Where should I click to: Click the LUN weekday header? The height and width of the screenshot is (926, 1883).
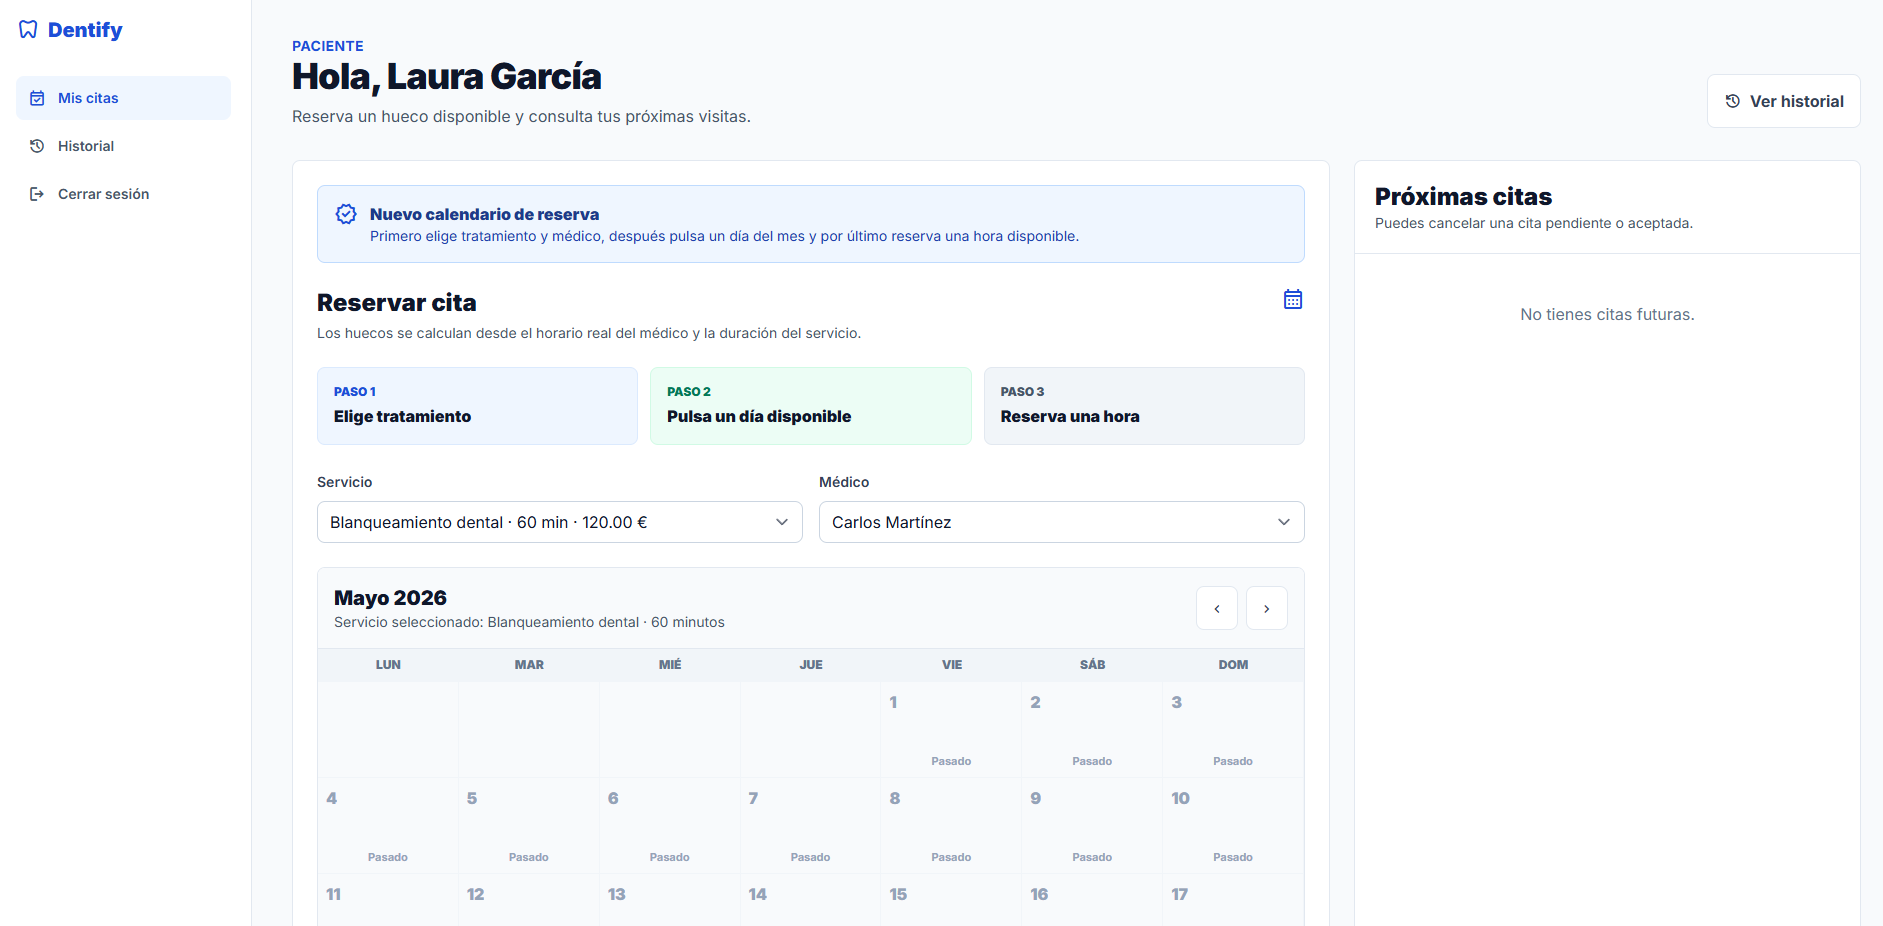coord(388,665)
